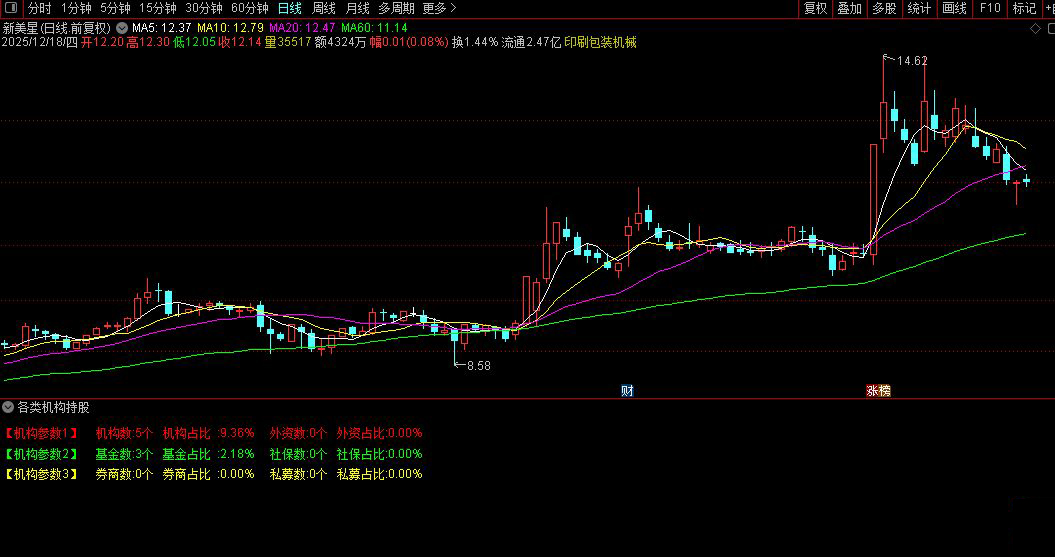Click the MA20: 12.47 indicator label
Screen dimensions: 1055x557
[x=303, y=28]
